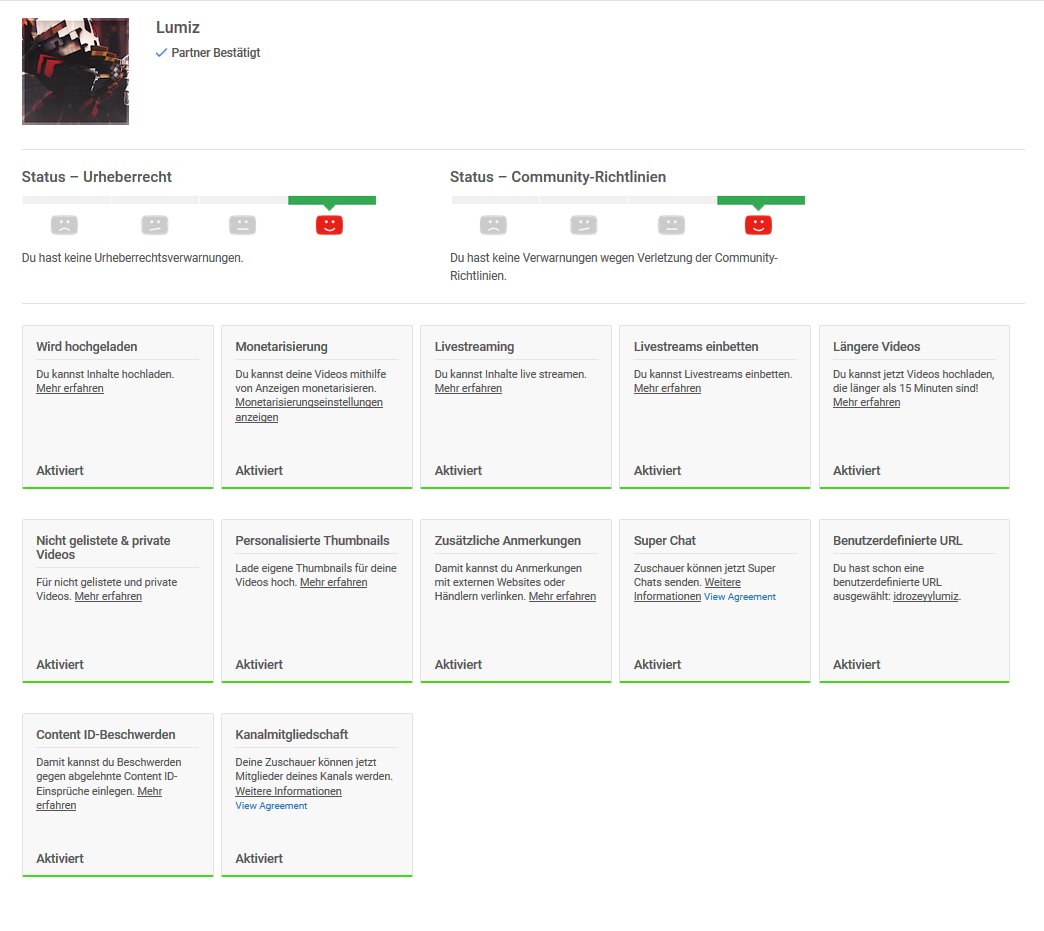Click the Kanalmitgliedschaft card title
1044x931 pixels.
coord(292,735)
